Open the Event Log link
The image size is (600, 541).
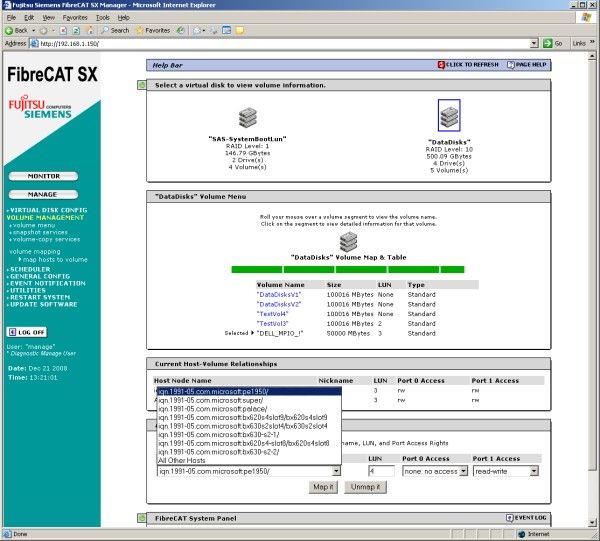[x=526, y=518]
